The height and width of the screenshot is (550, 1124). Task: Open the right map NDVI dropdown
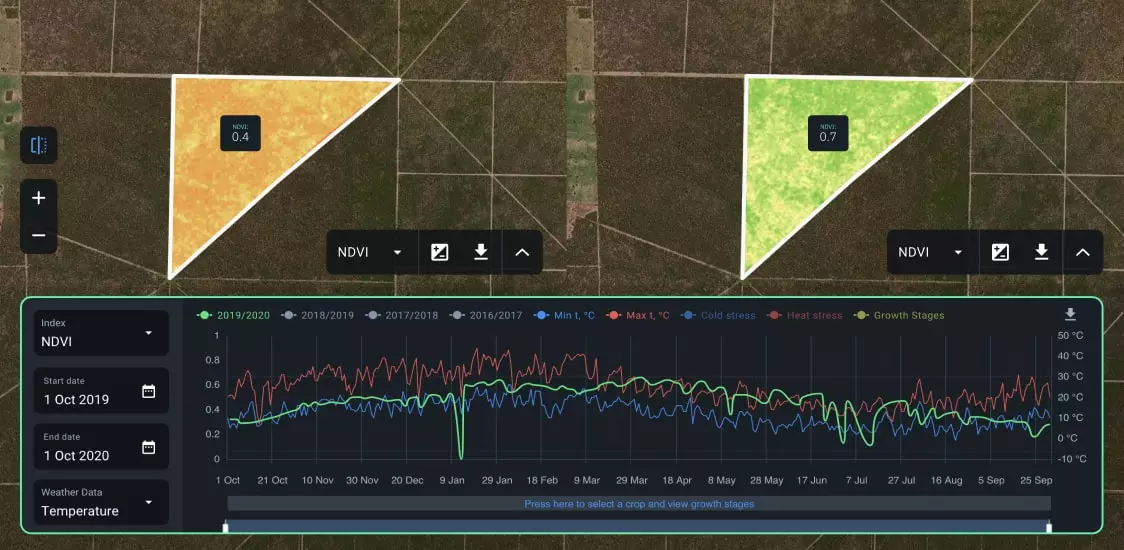coord(929,252)
